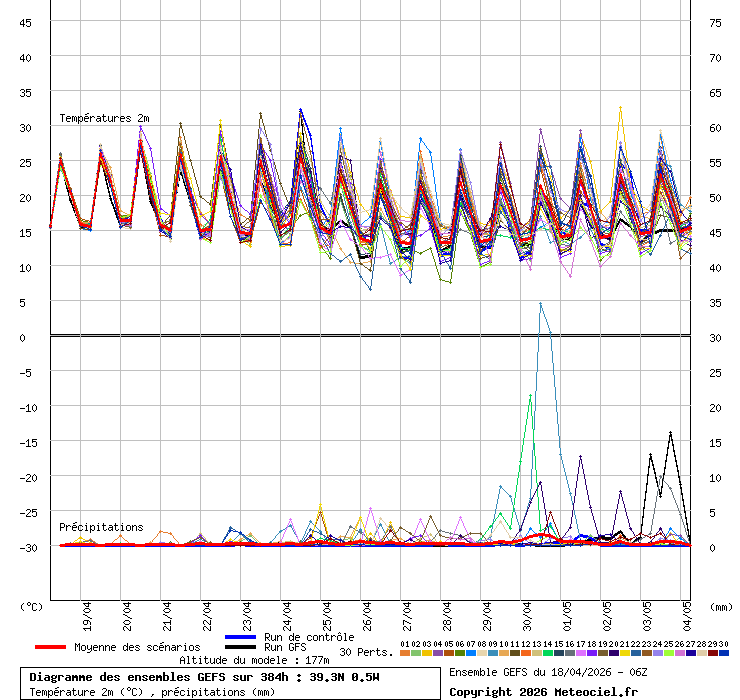The width and height of the screenshot is (740, 700).
Task: Click the Copyright 2026 Meteociel.fr text
Action: pos(534,692)
